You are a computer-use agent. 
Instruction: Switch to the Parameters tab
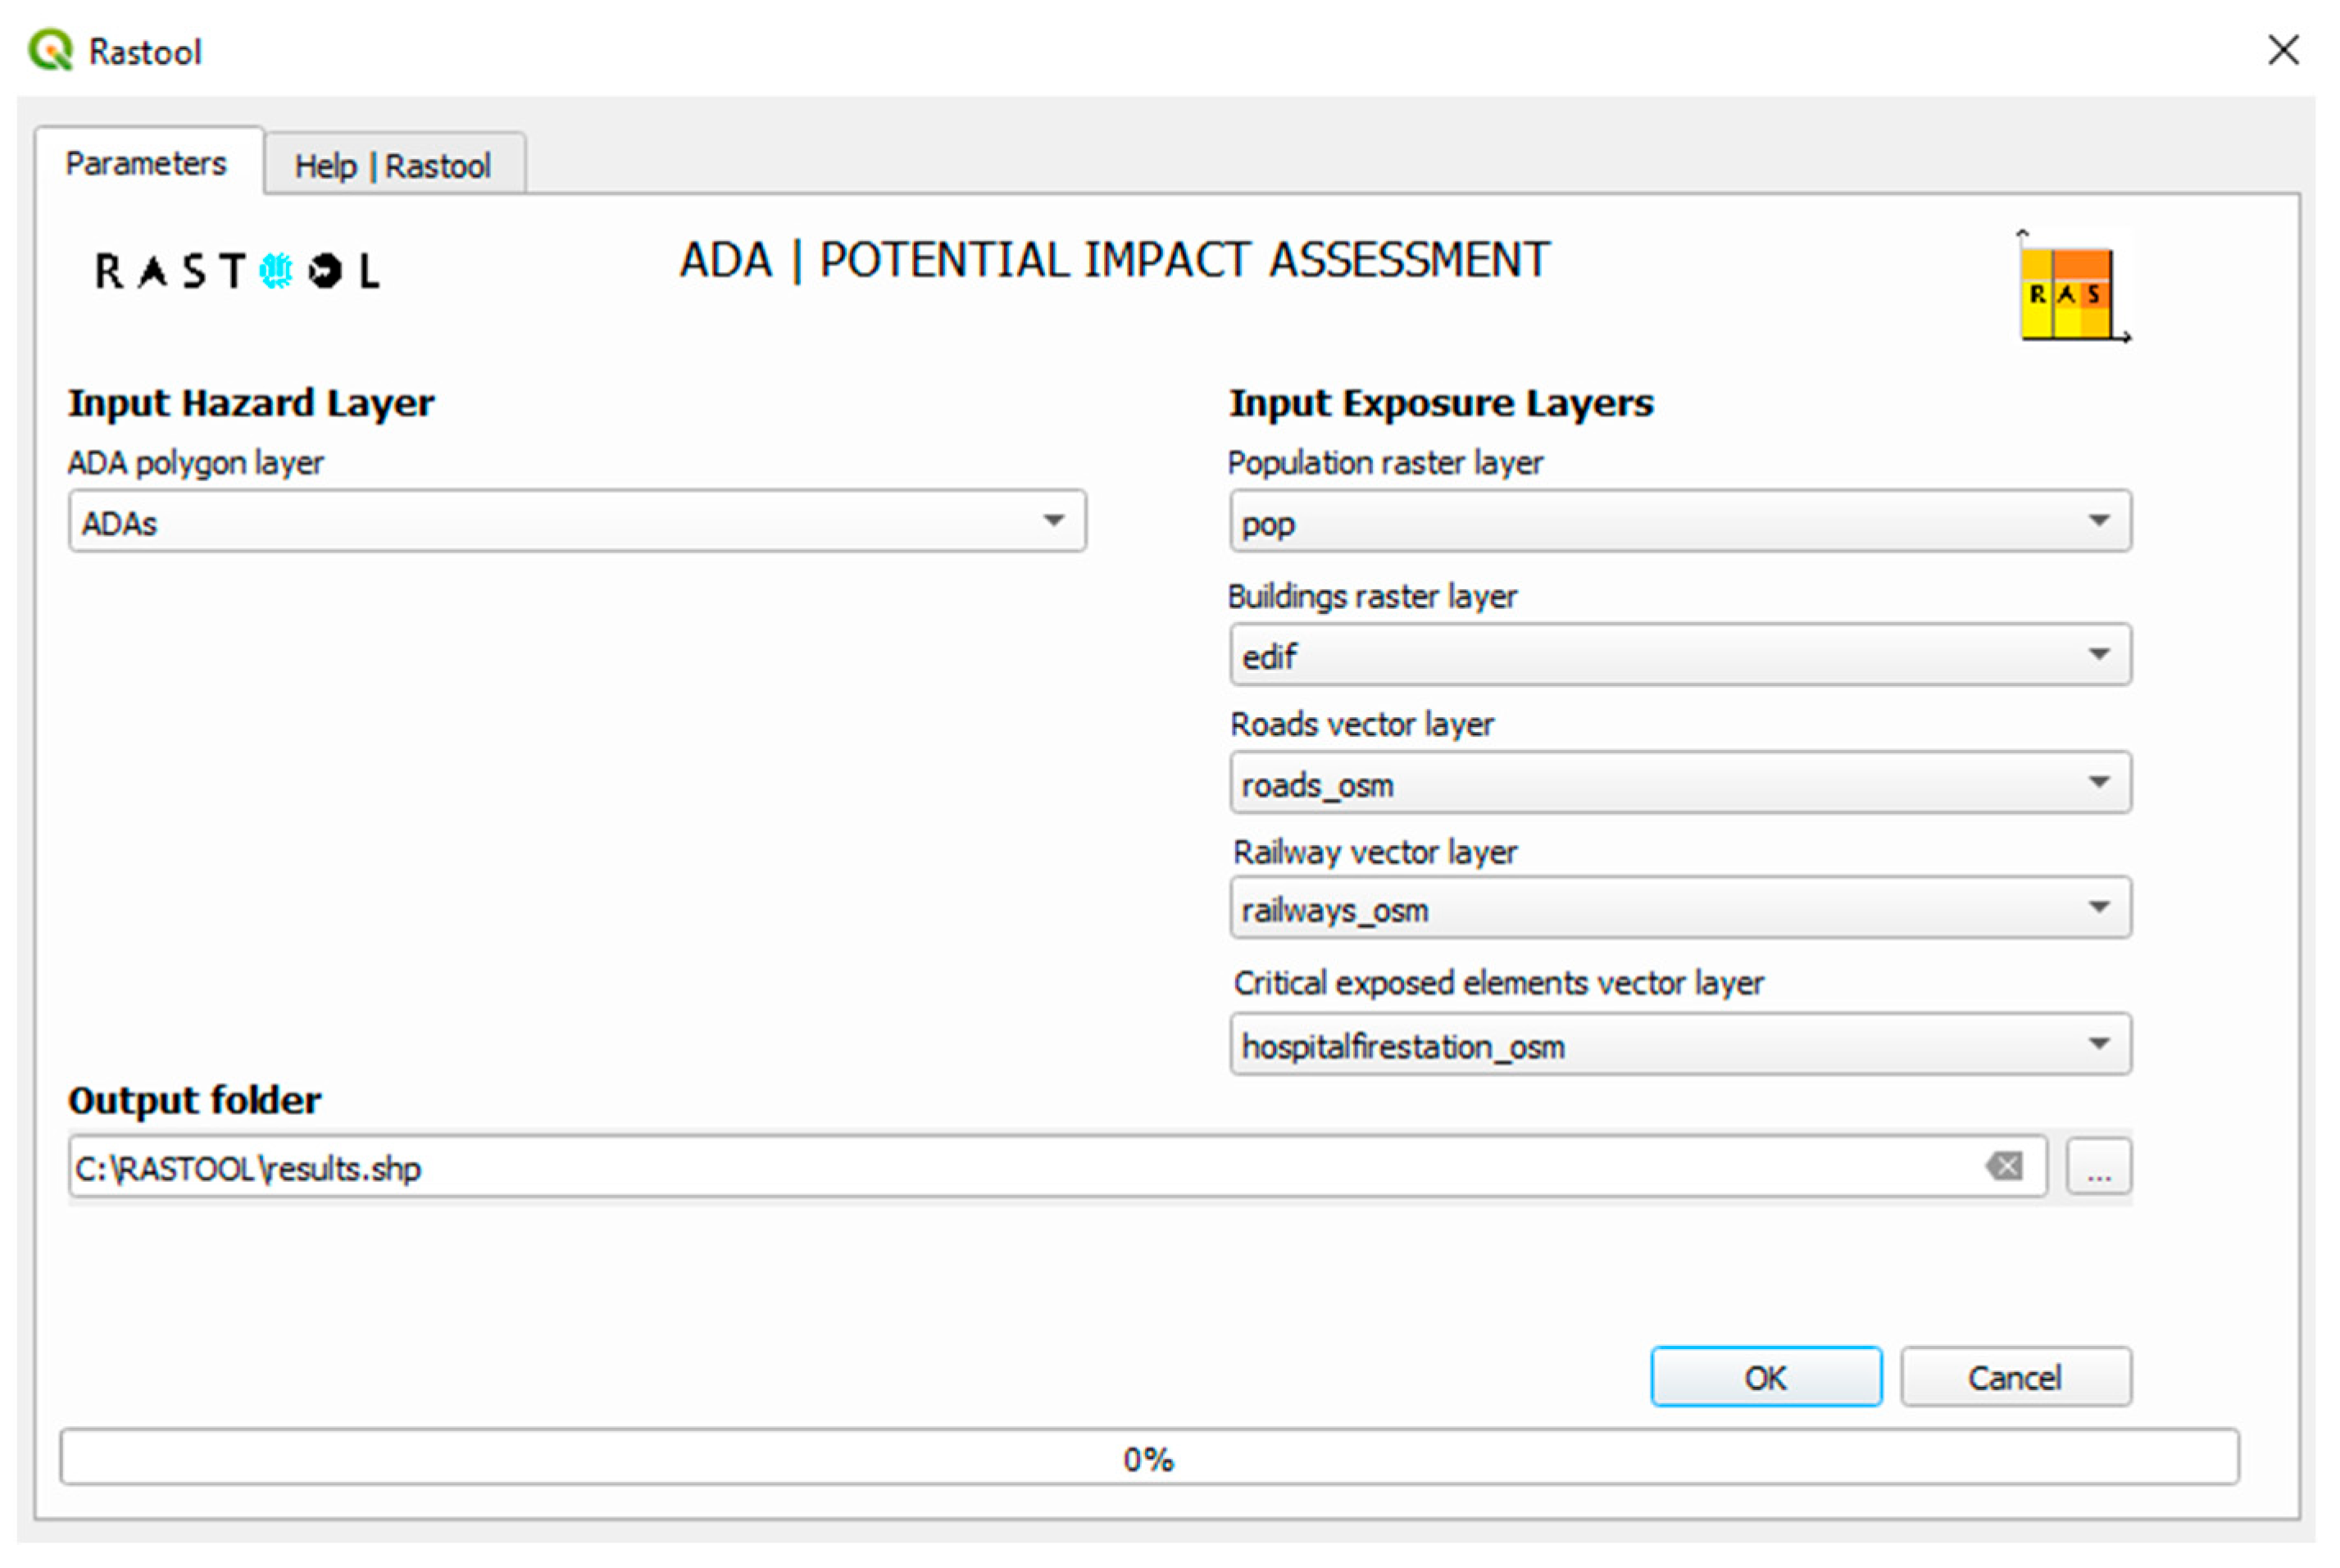146,163
